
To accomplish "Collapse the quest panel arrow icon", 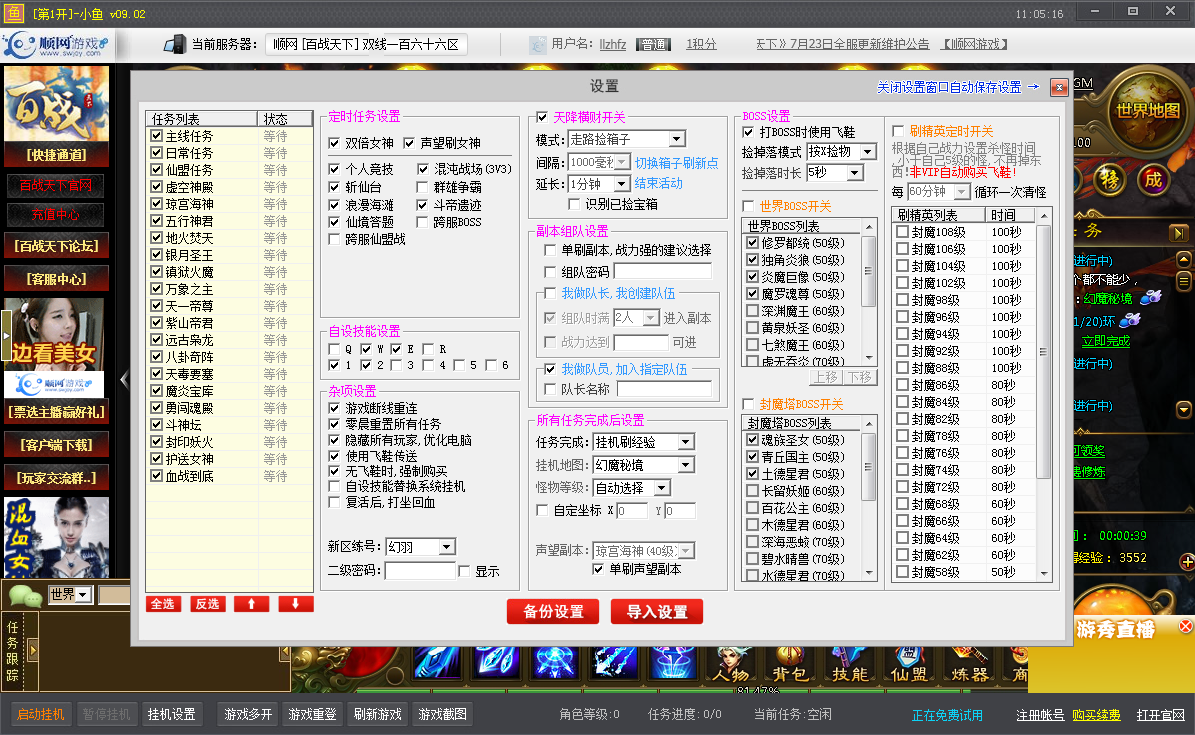I will coord(1178,233).
